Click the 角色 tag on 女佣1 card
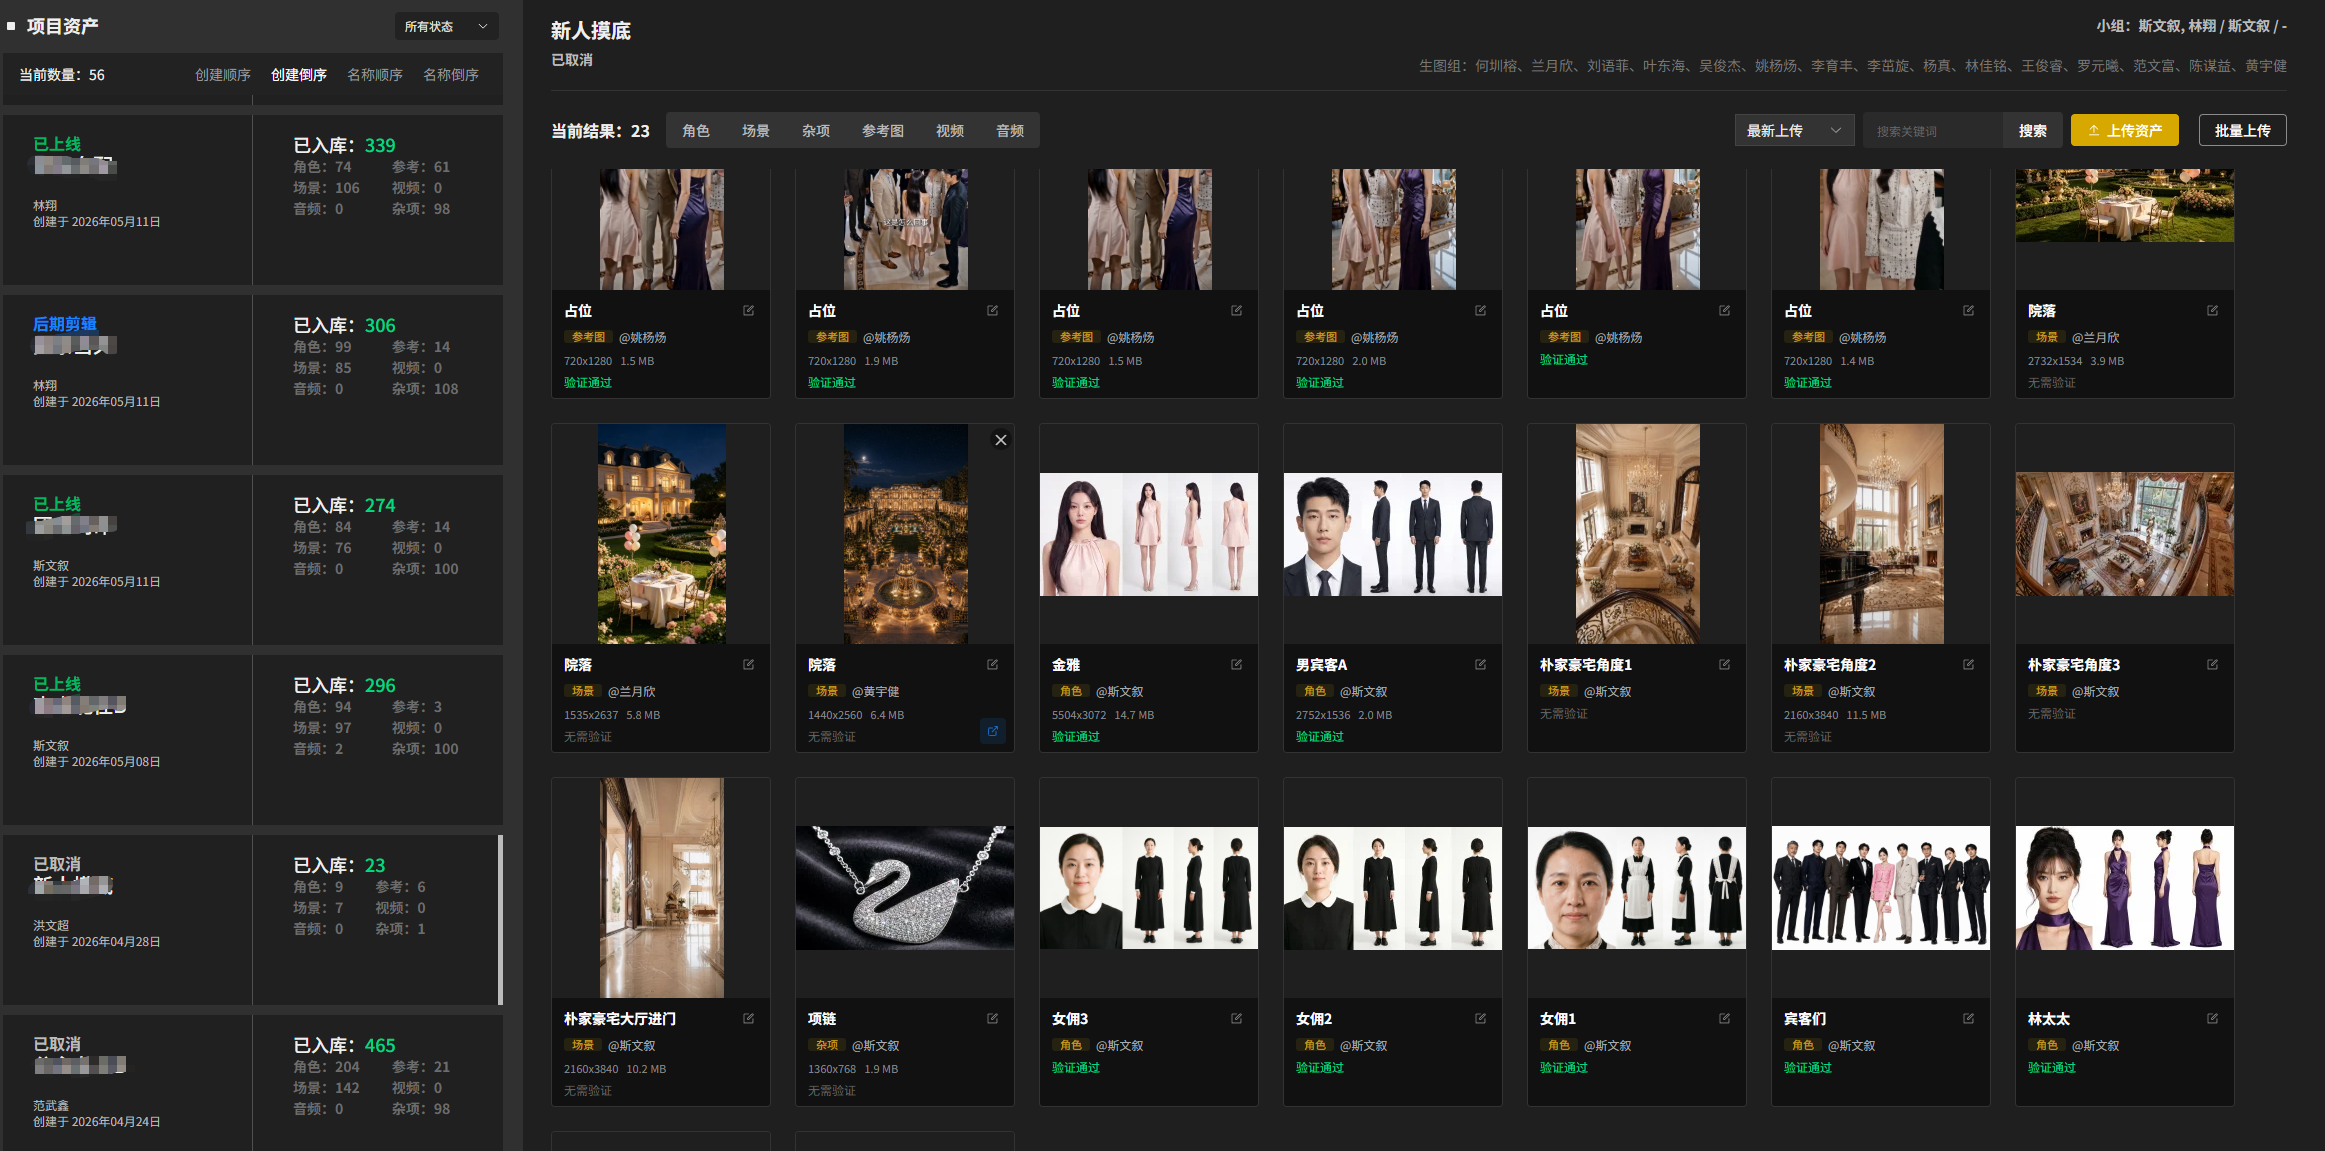Image resolution: width=2325 pixels, height=1151 pixels. point(1559,1045)
